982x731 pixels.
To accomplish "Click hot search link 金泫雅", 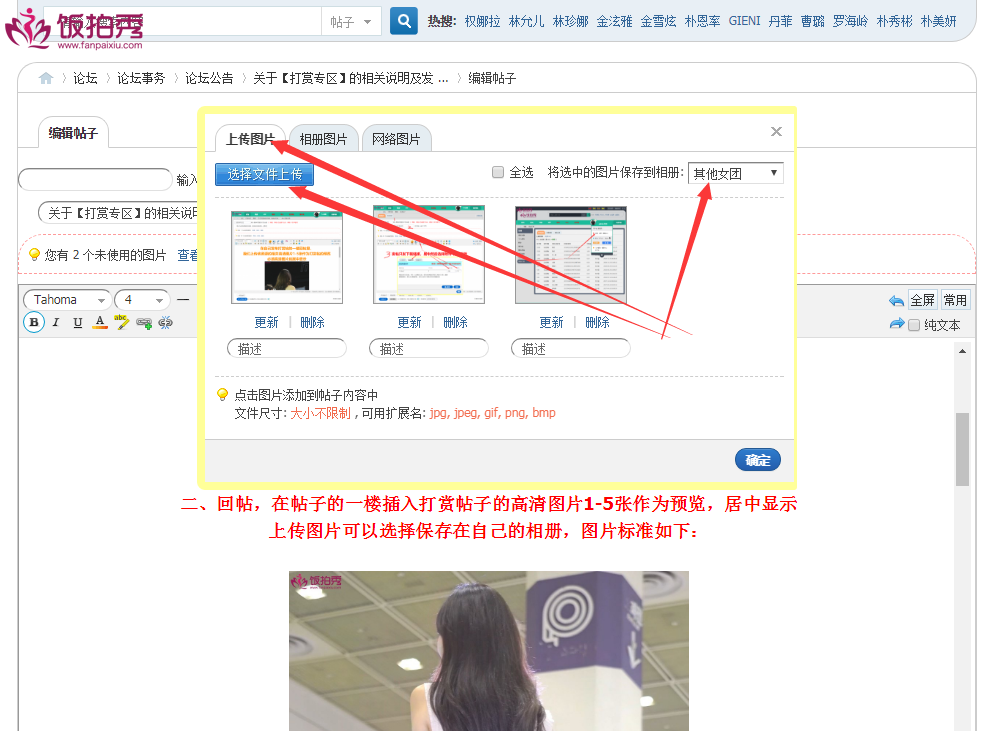I will click(614, 21).
